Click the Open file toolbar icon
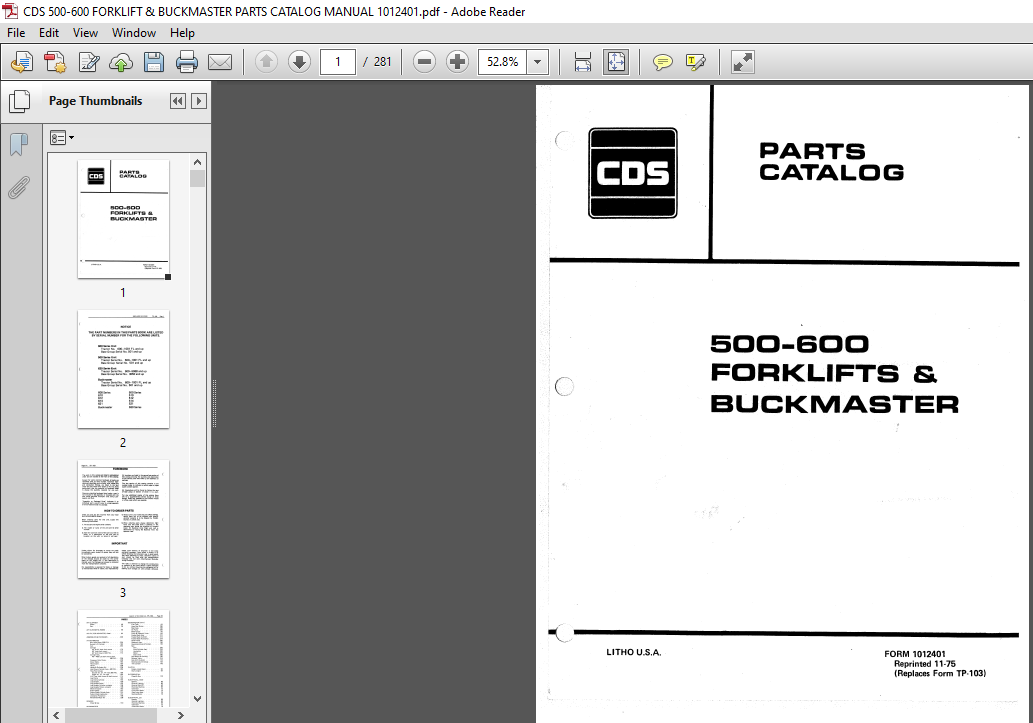This screenshot has width=1033, height=723. [22, 63]
